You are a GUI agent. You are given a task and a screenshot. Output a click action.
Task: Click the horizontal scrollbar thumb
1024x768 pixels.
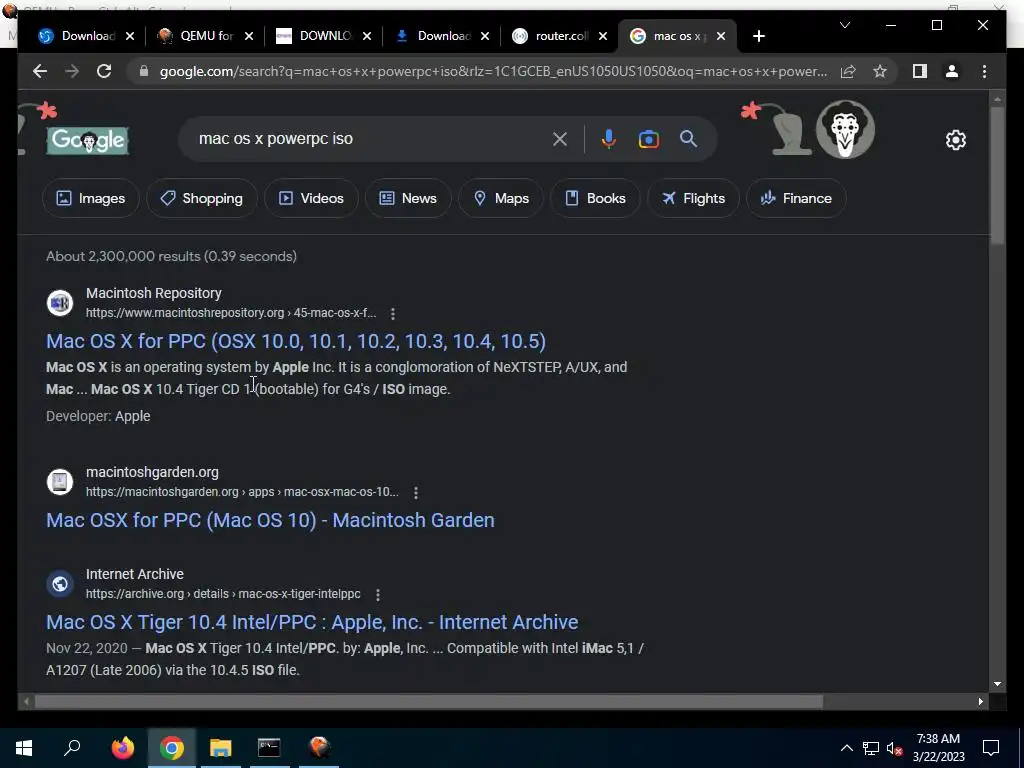coord(429,701)
